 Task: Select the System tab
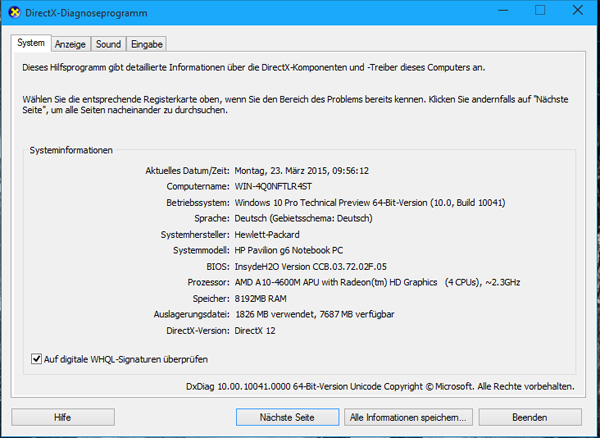point(31,43)
